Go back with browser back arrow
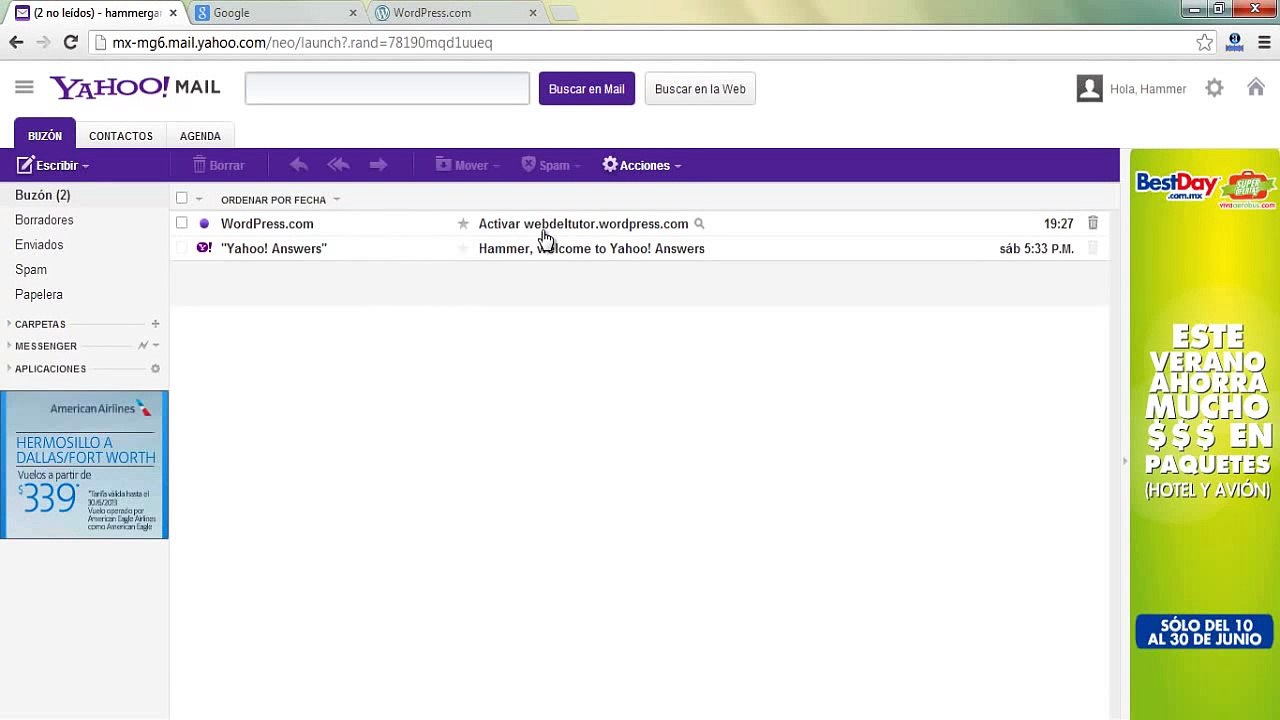 click(x=16, y=42)
